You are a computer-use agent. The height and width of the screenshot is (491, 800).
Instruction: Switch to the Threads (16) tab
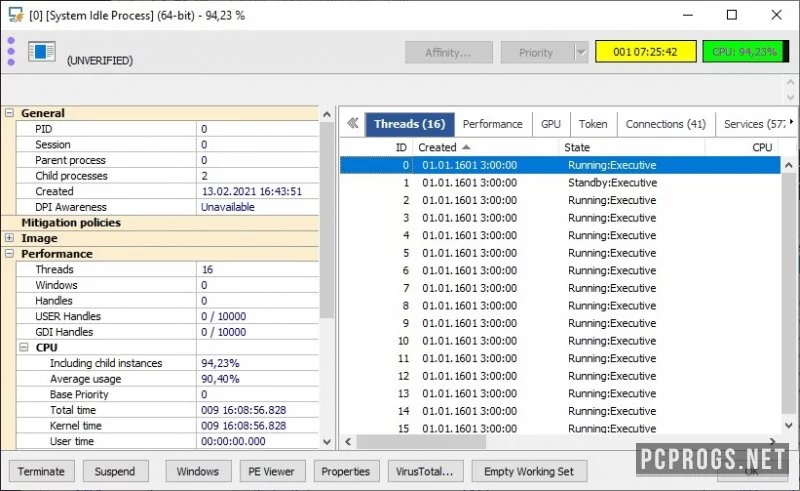(x=410, y=124)
